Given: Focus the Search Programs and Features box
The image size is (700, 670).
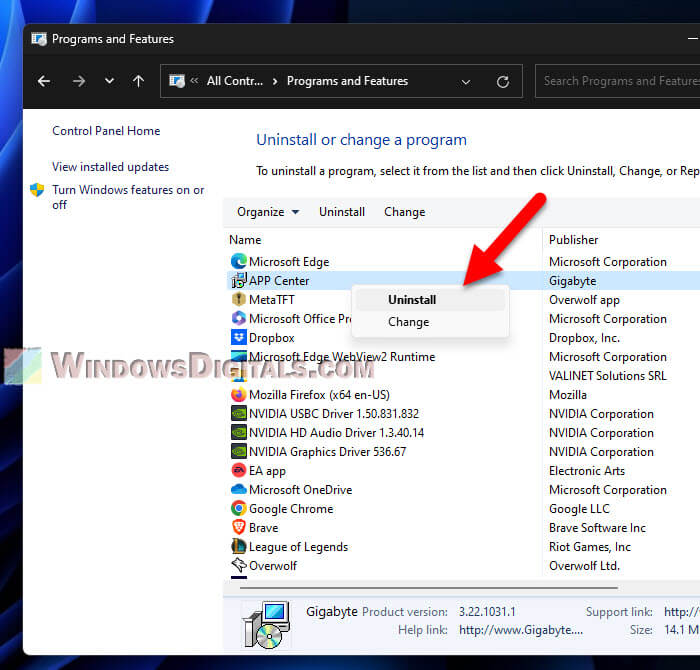Looking at the screenshot, I should [618, 81].
